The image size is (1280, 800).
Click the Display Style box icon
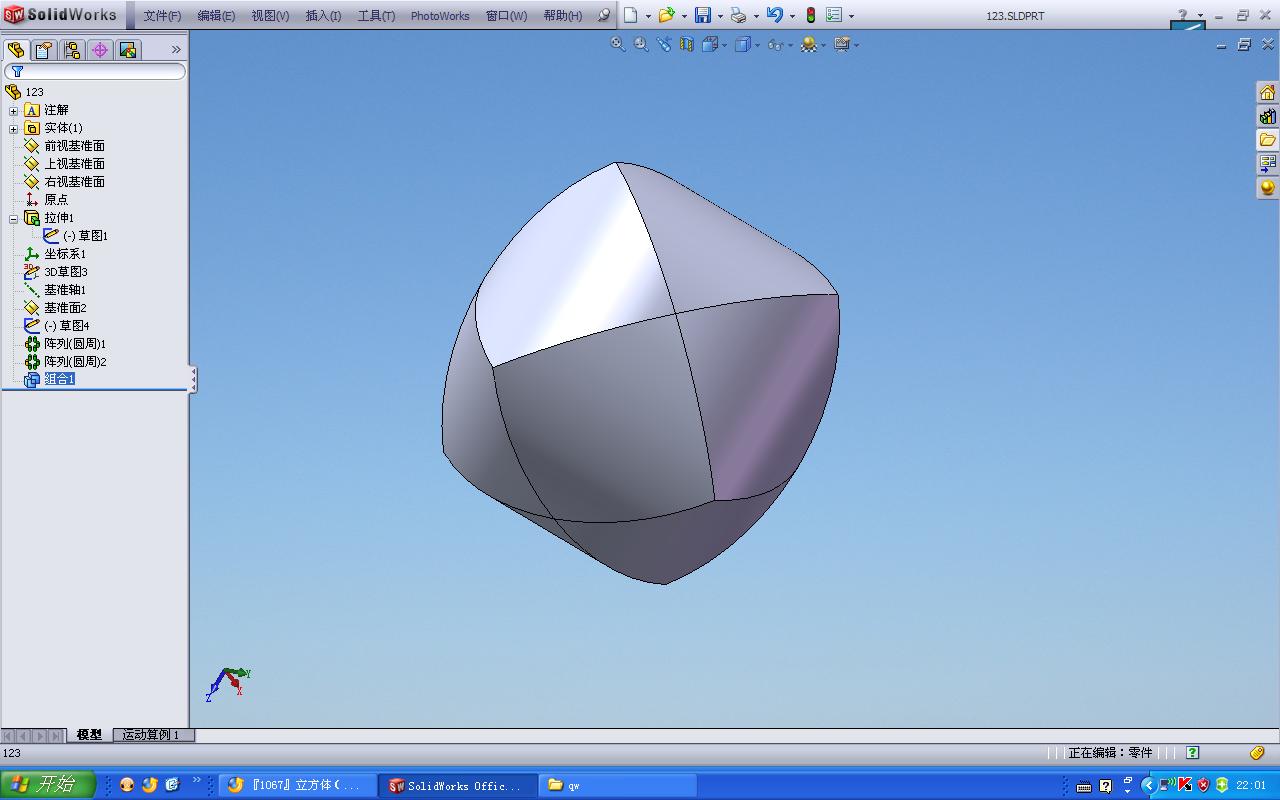click(743, 44)
